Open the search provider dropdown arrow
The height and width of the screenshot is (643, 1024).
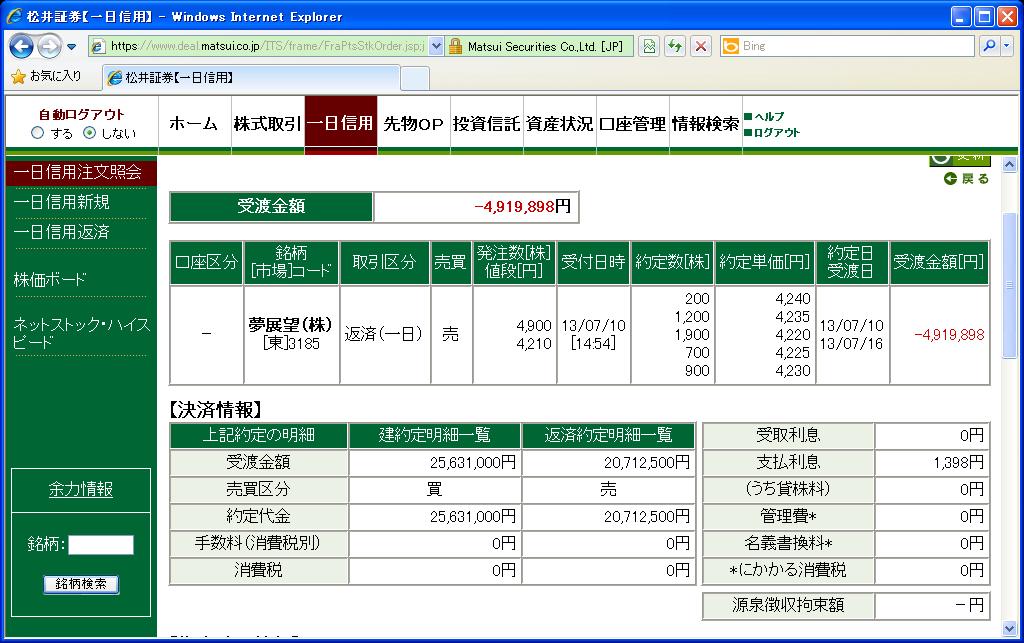[1005, 46]
